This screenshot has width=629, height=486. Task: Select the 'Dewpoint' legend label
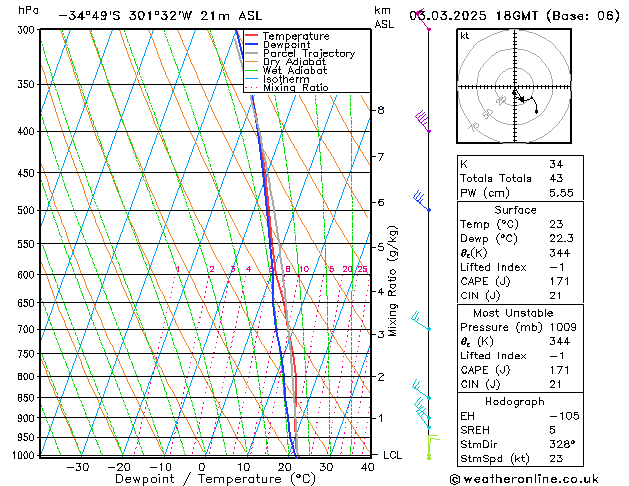[x=286, y=45]
